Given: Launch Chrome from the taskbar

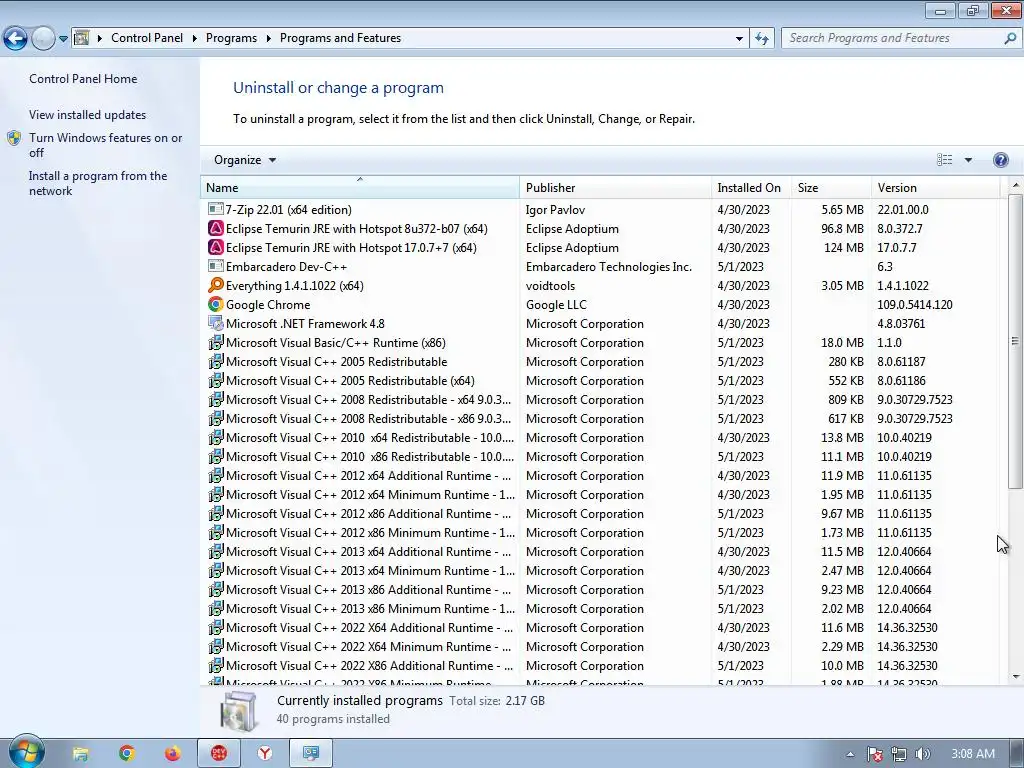Looking at the screenshot, I should pyautogui.click(x=127, y=754).
